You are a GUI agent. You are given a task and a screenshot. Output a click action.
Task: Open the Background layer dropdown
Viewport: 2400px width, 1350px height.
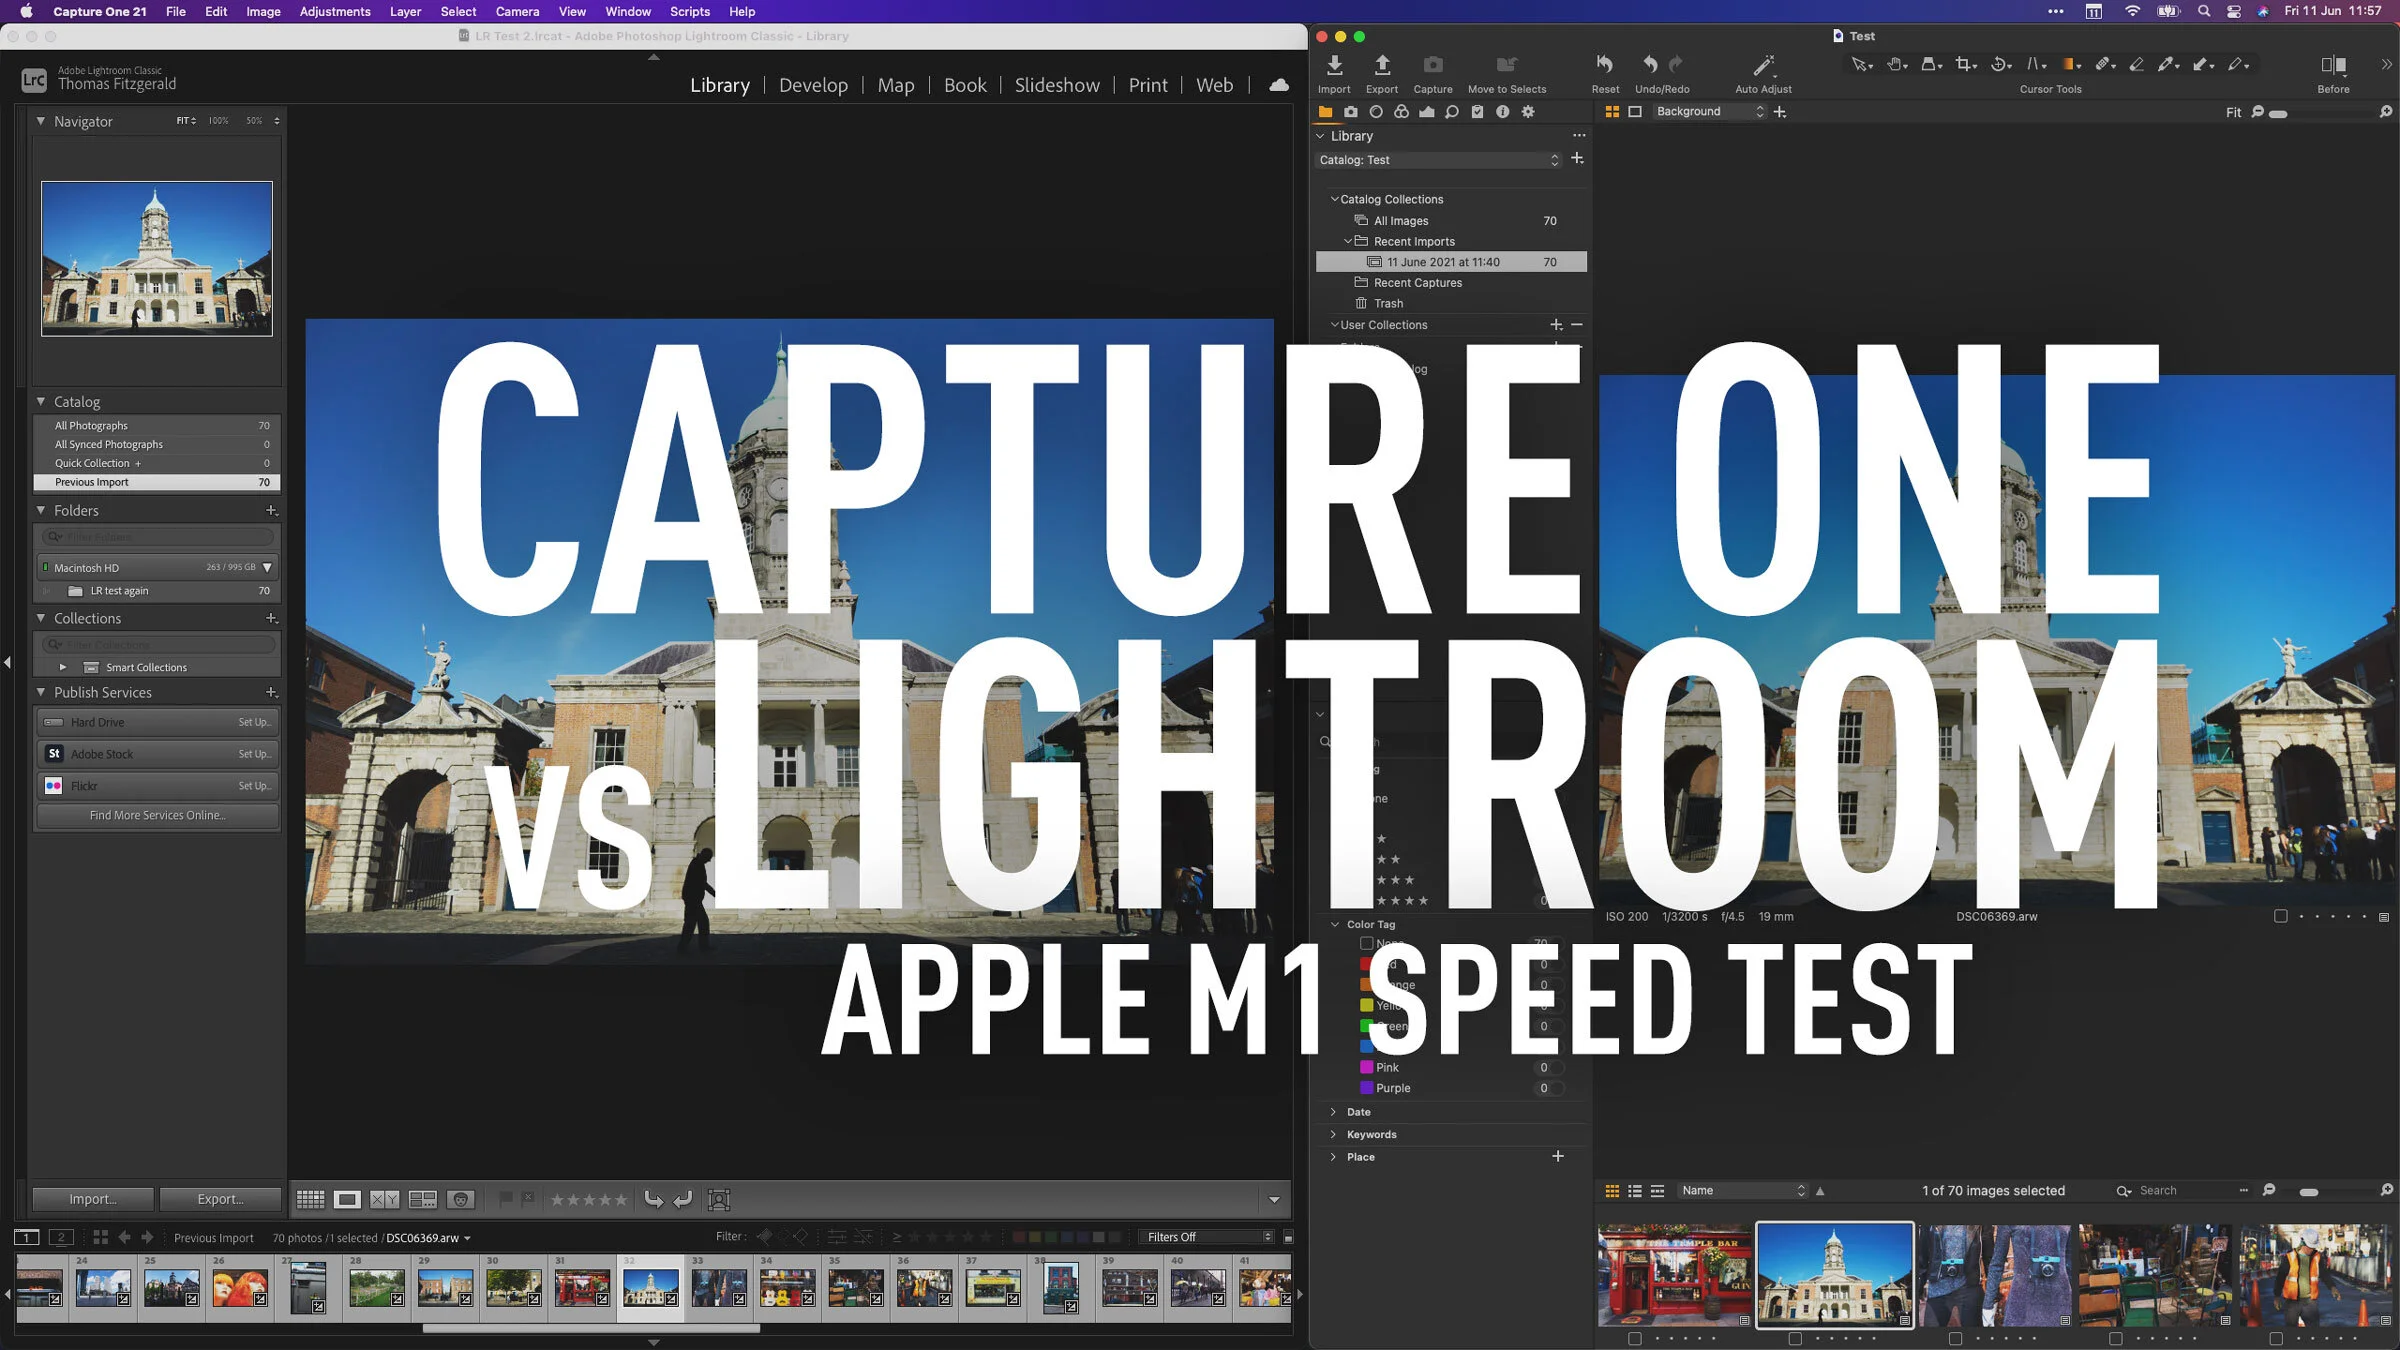1709,112
